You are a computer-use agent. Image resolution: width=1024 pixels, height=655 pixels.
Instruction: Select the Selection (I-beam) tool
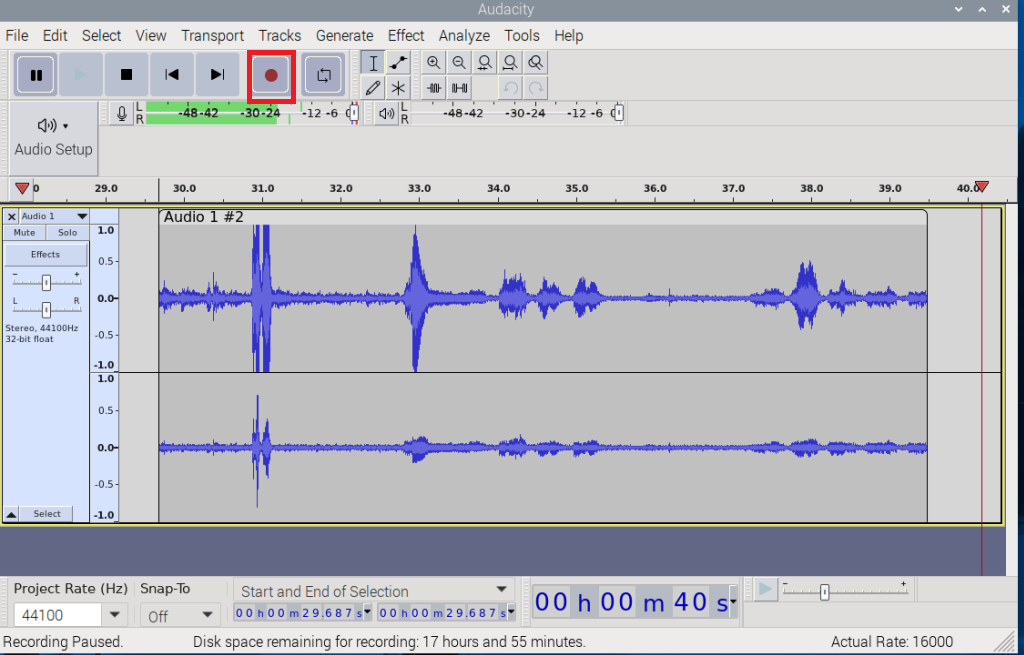373,63
